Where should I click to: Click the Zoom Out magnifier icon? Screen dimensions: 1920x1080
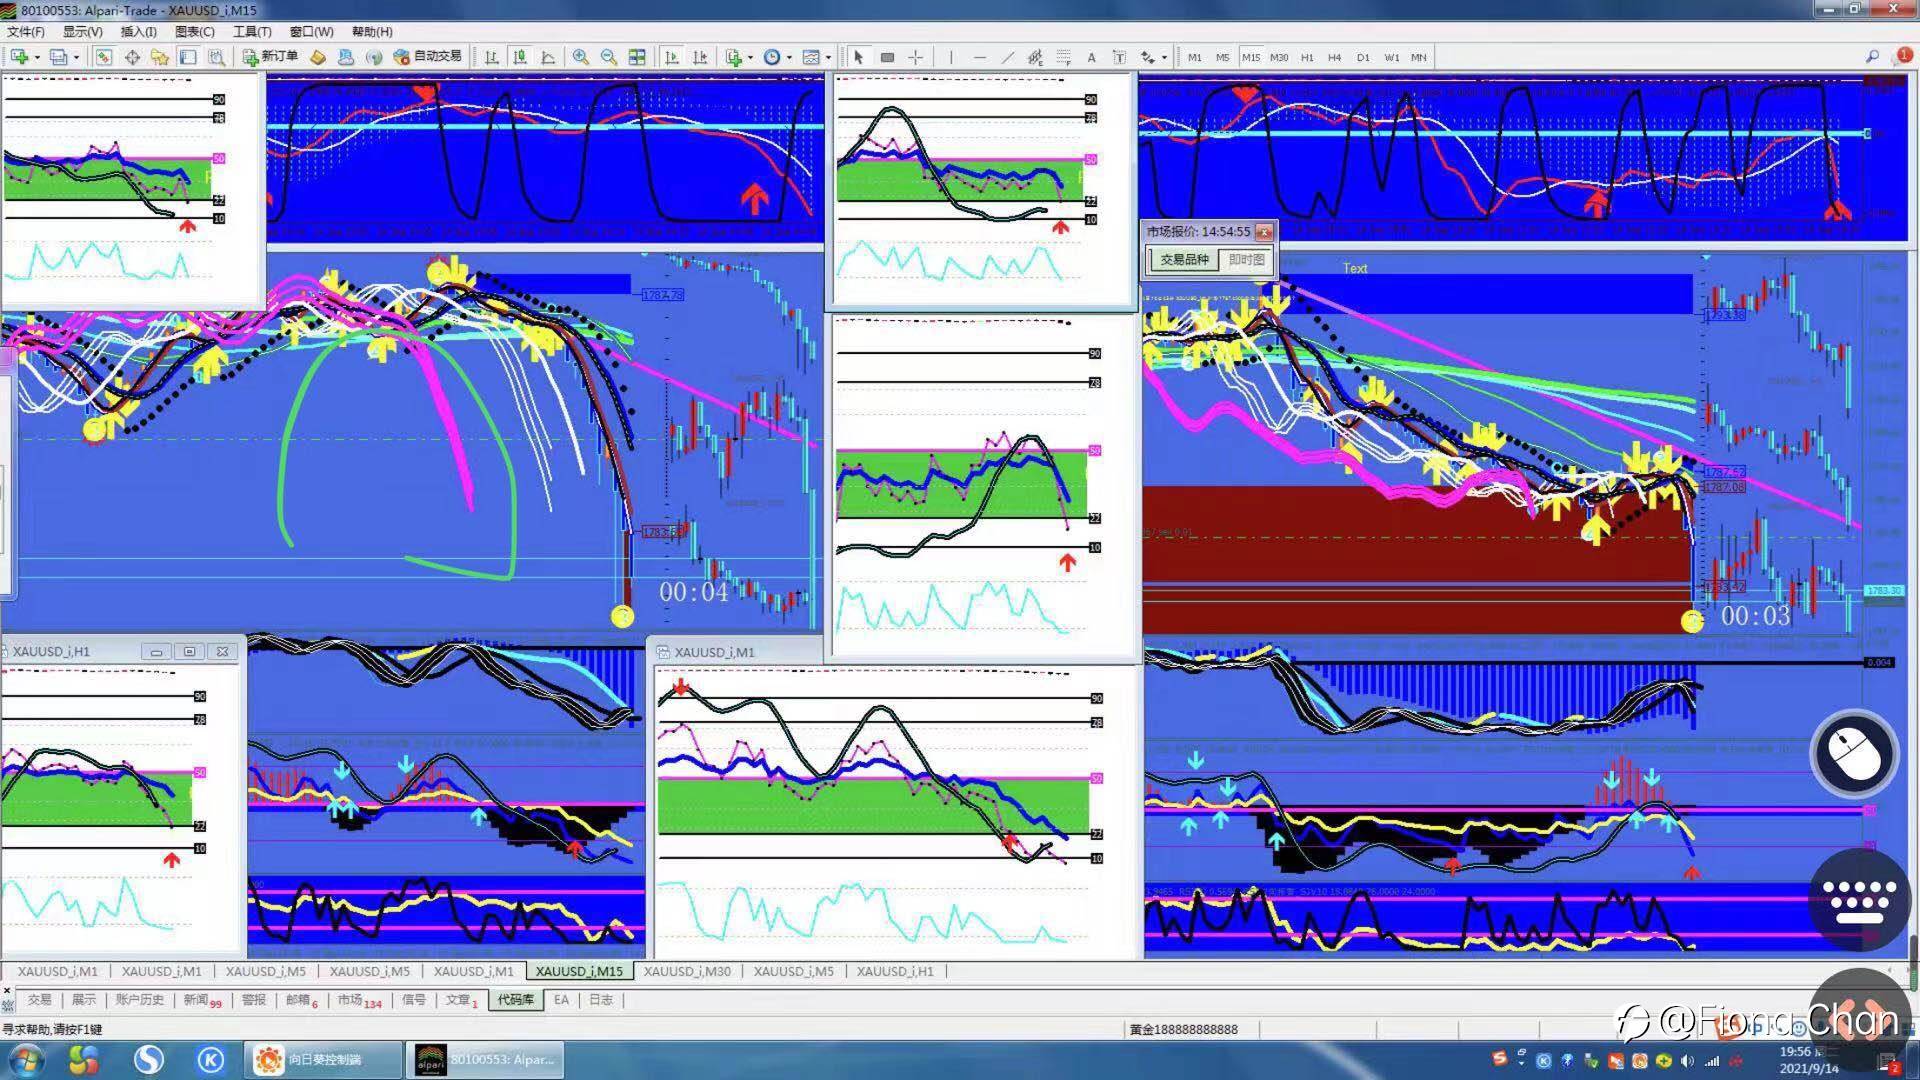(608, 57)
